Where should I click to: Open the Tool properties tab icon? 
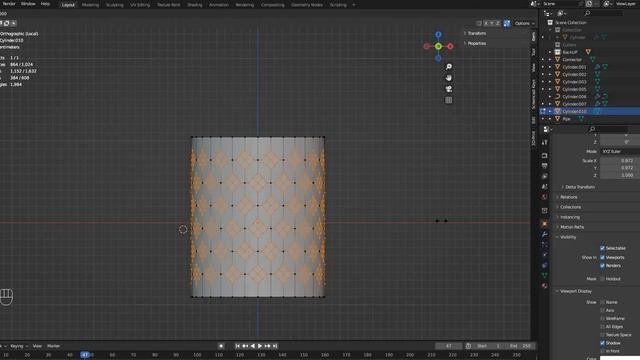[x=544, y=142]
